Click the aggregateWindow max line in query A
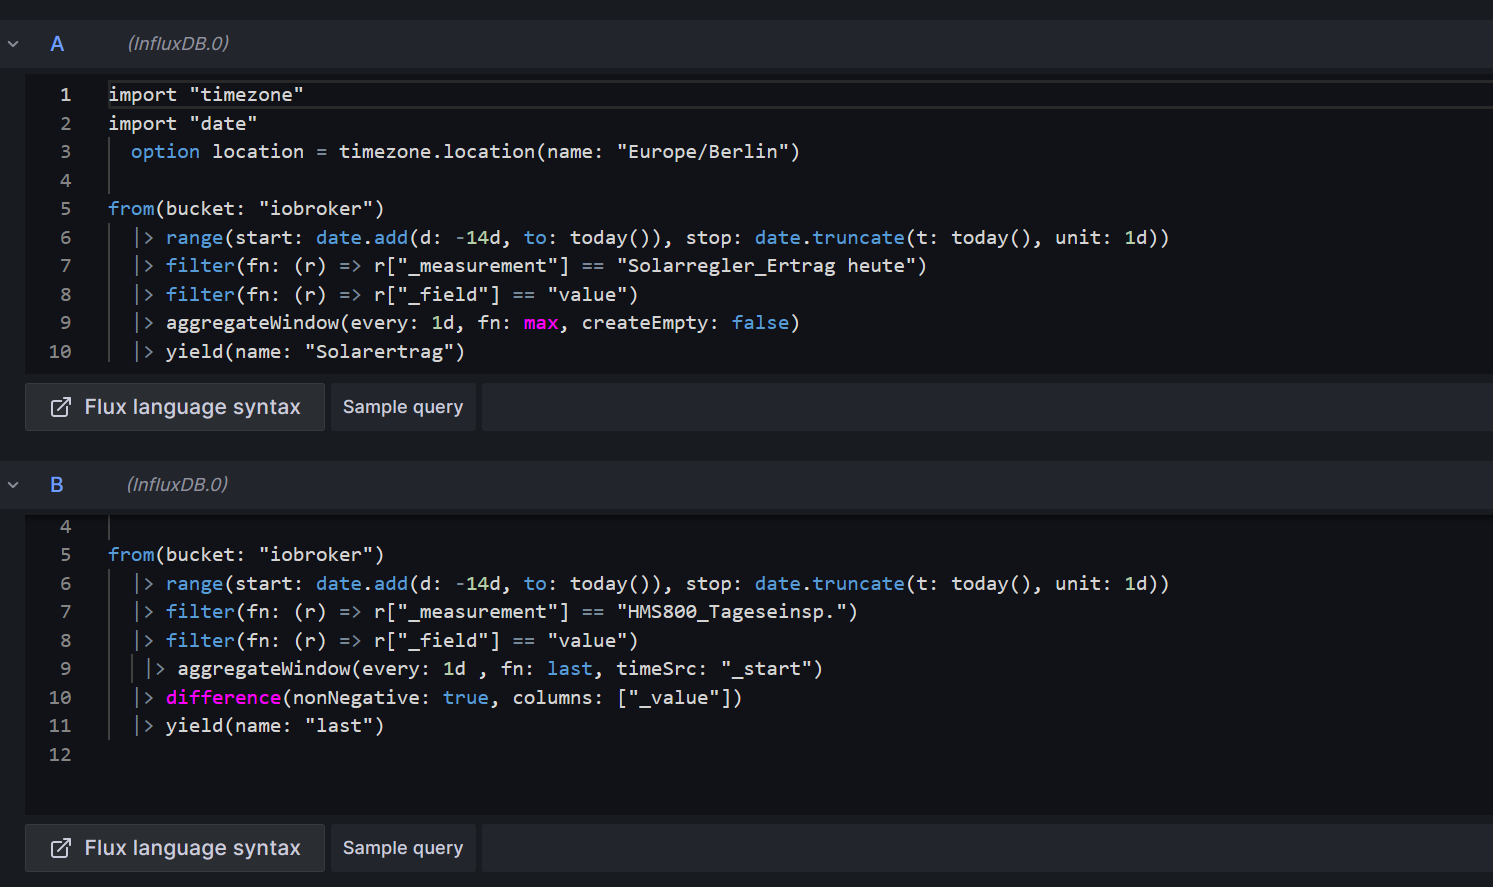Image resolution: width=1493 pixels, height=887 pixels. click(x=467, y=322)
